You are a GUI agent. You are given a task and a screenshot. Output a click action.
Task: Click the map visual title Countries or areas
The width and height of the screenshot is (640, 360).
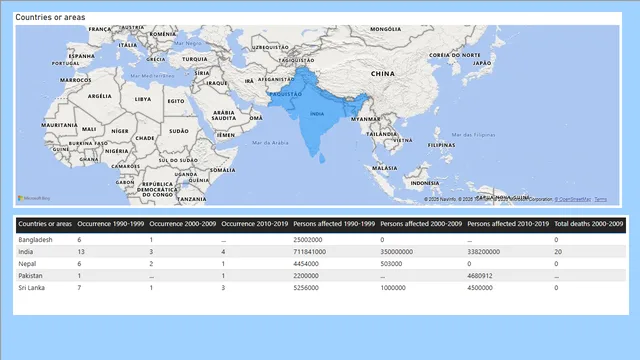coord(50,17)
